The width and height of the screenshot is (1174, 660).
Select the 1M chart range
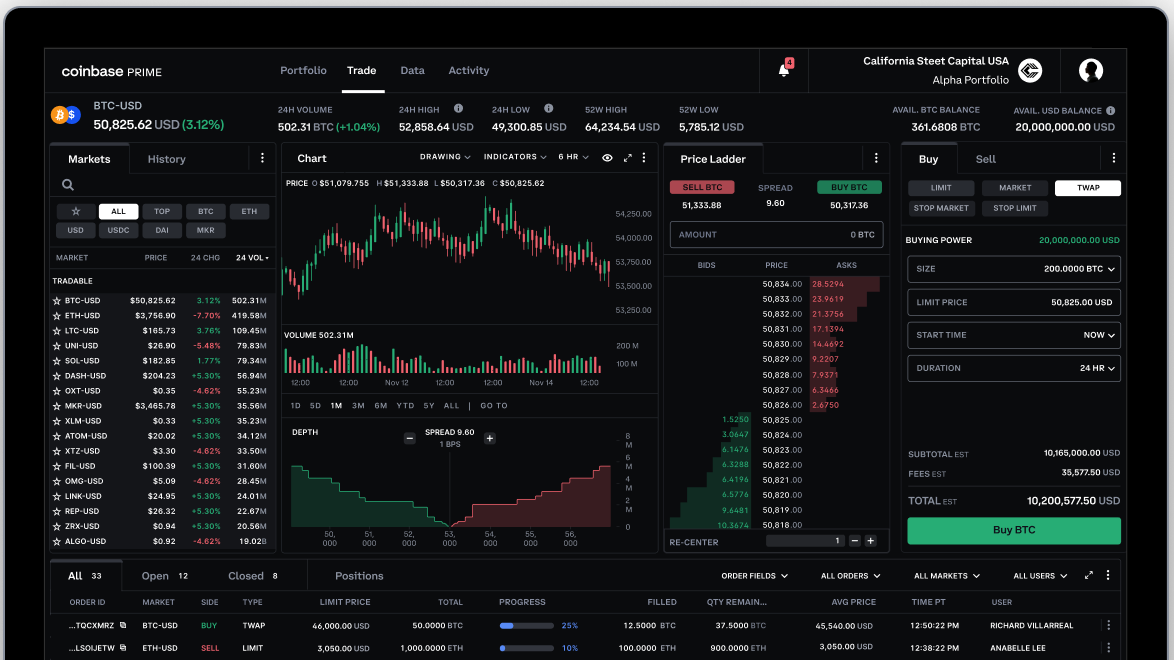click(336, 405)
